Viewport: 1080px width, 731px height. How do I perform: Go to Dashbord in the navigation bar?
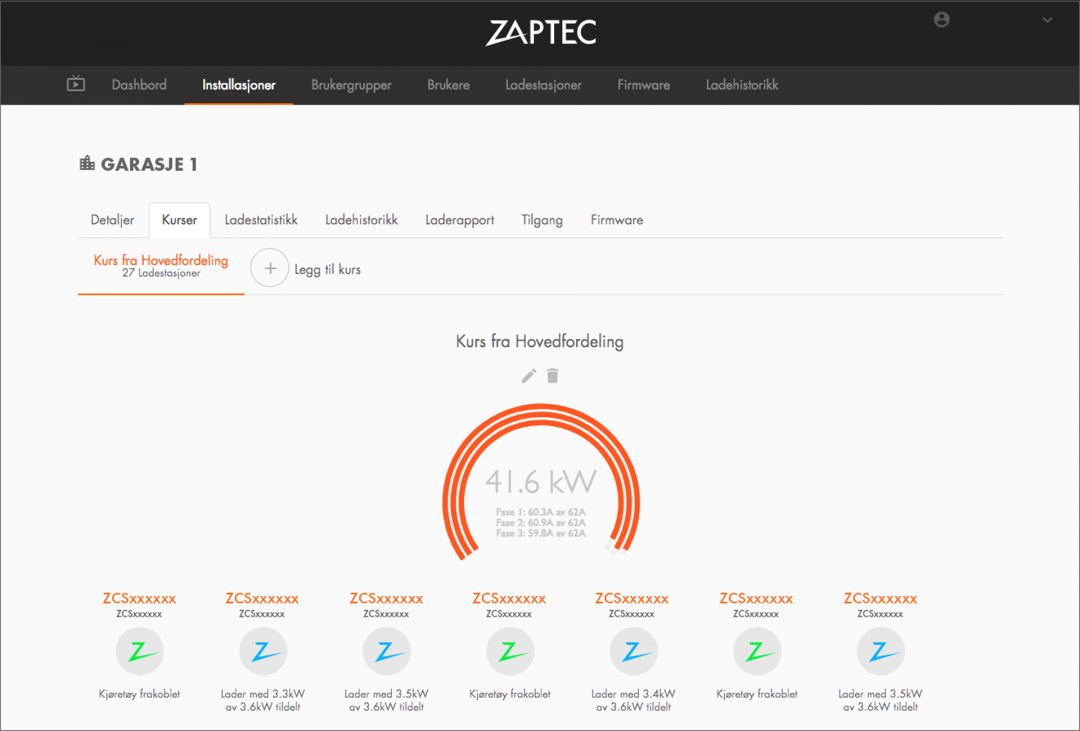coord(139,85)
